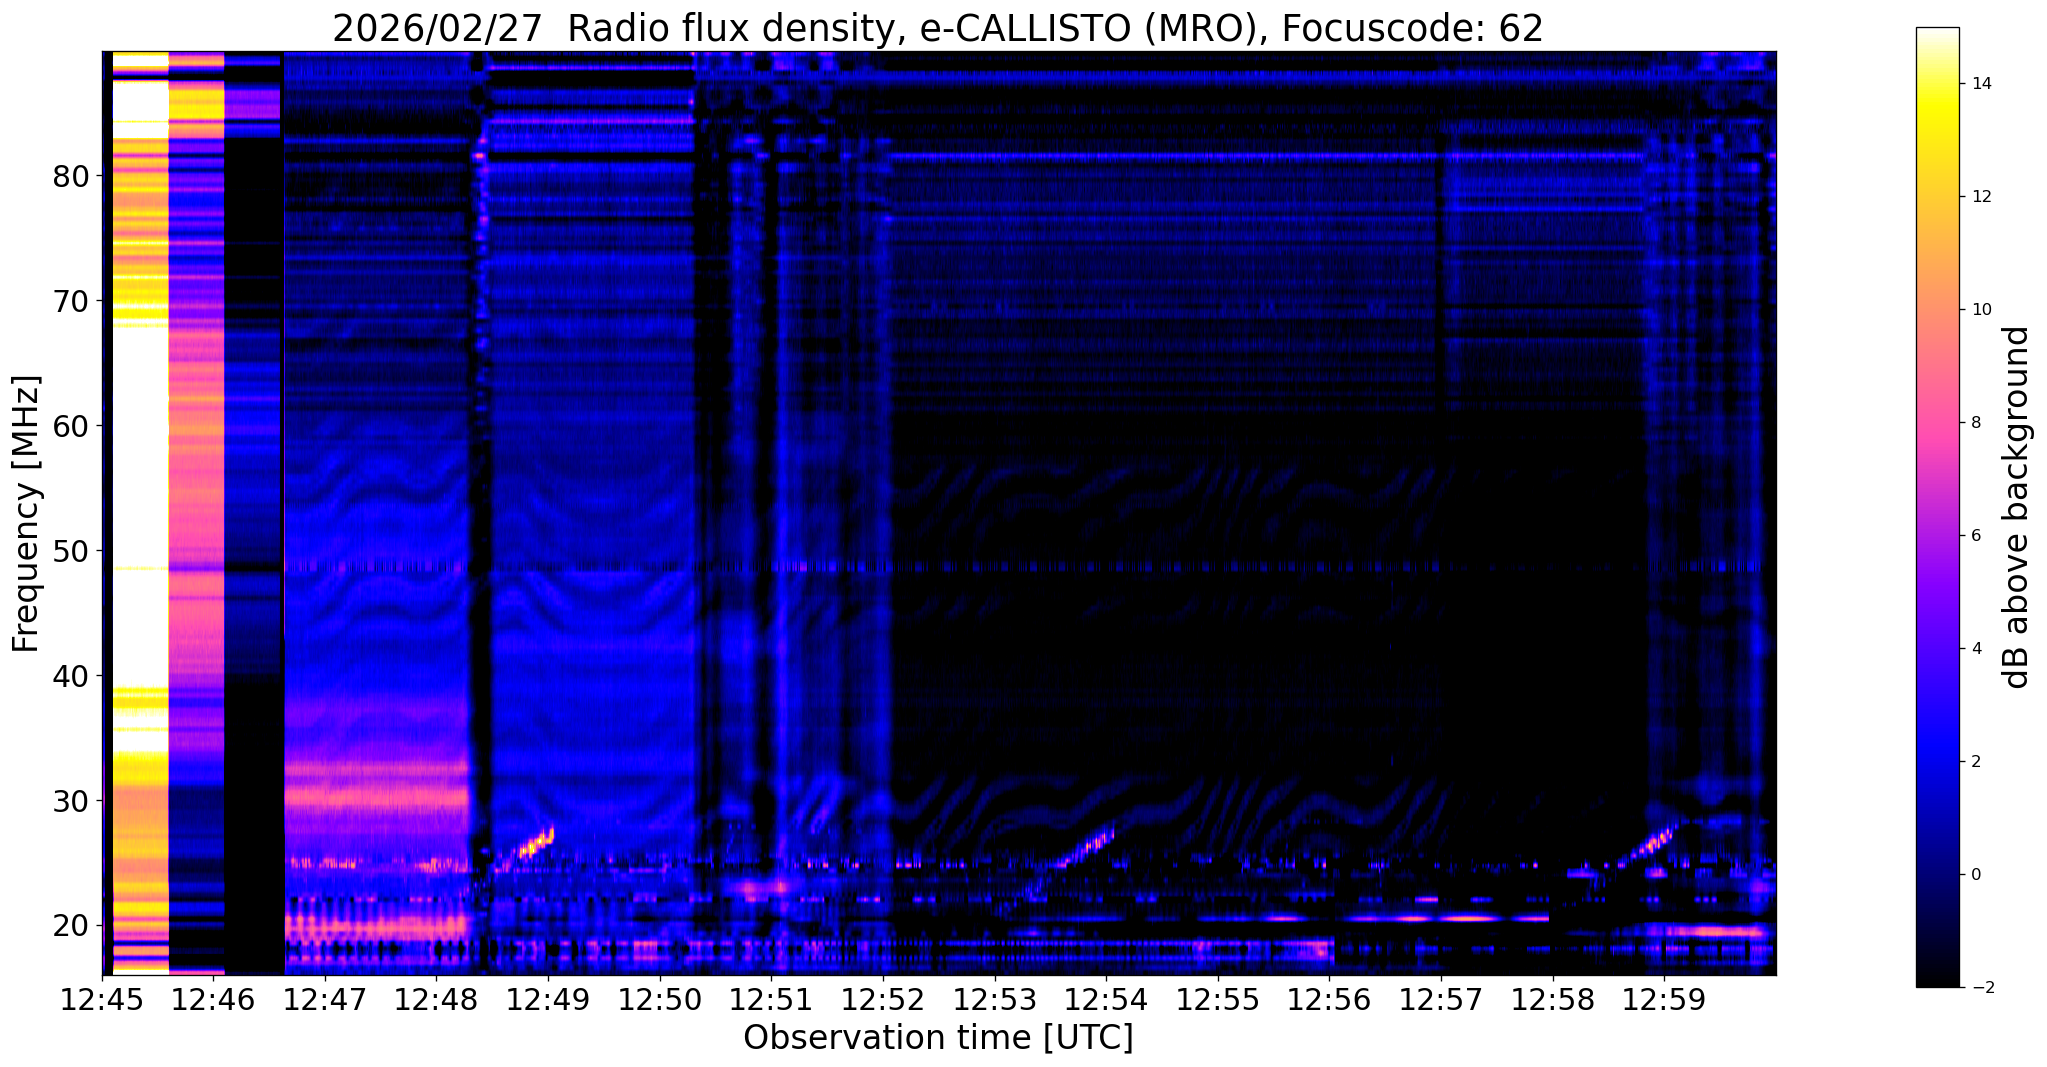
Task: Click the 70 MHz frequency tick label
Action: (x=70, y=301)
